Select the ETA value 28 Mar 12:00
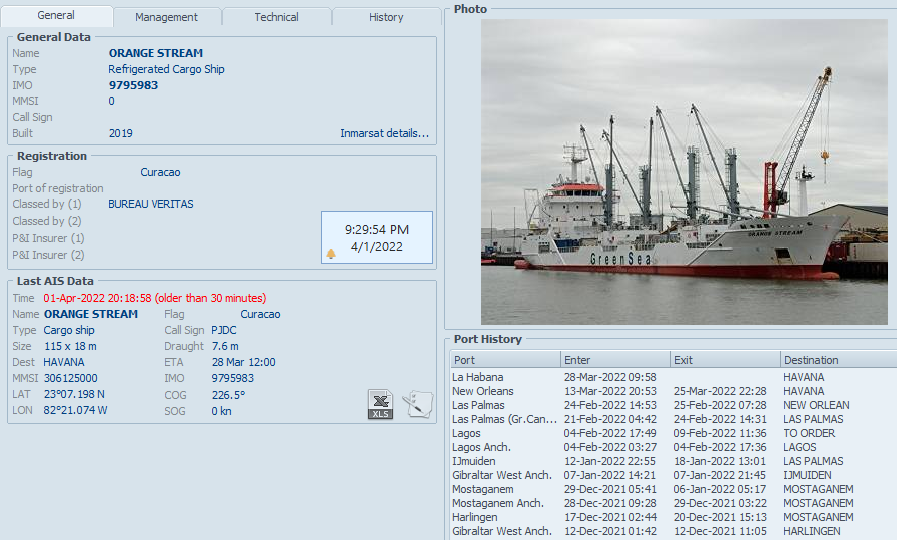Screen dimensions: 897x540 pos(244,362)
